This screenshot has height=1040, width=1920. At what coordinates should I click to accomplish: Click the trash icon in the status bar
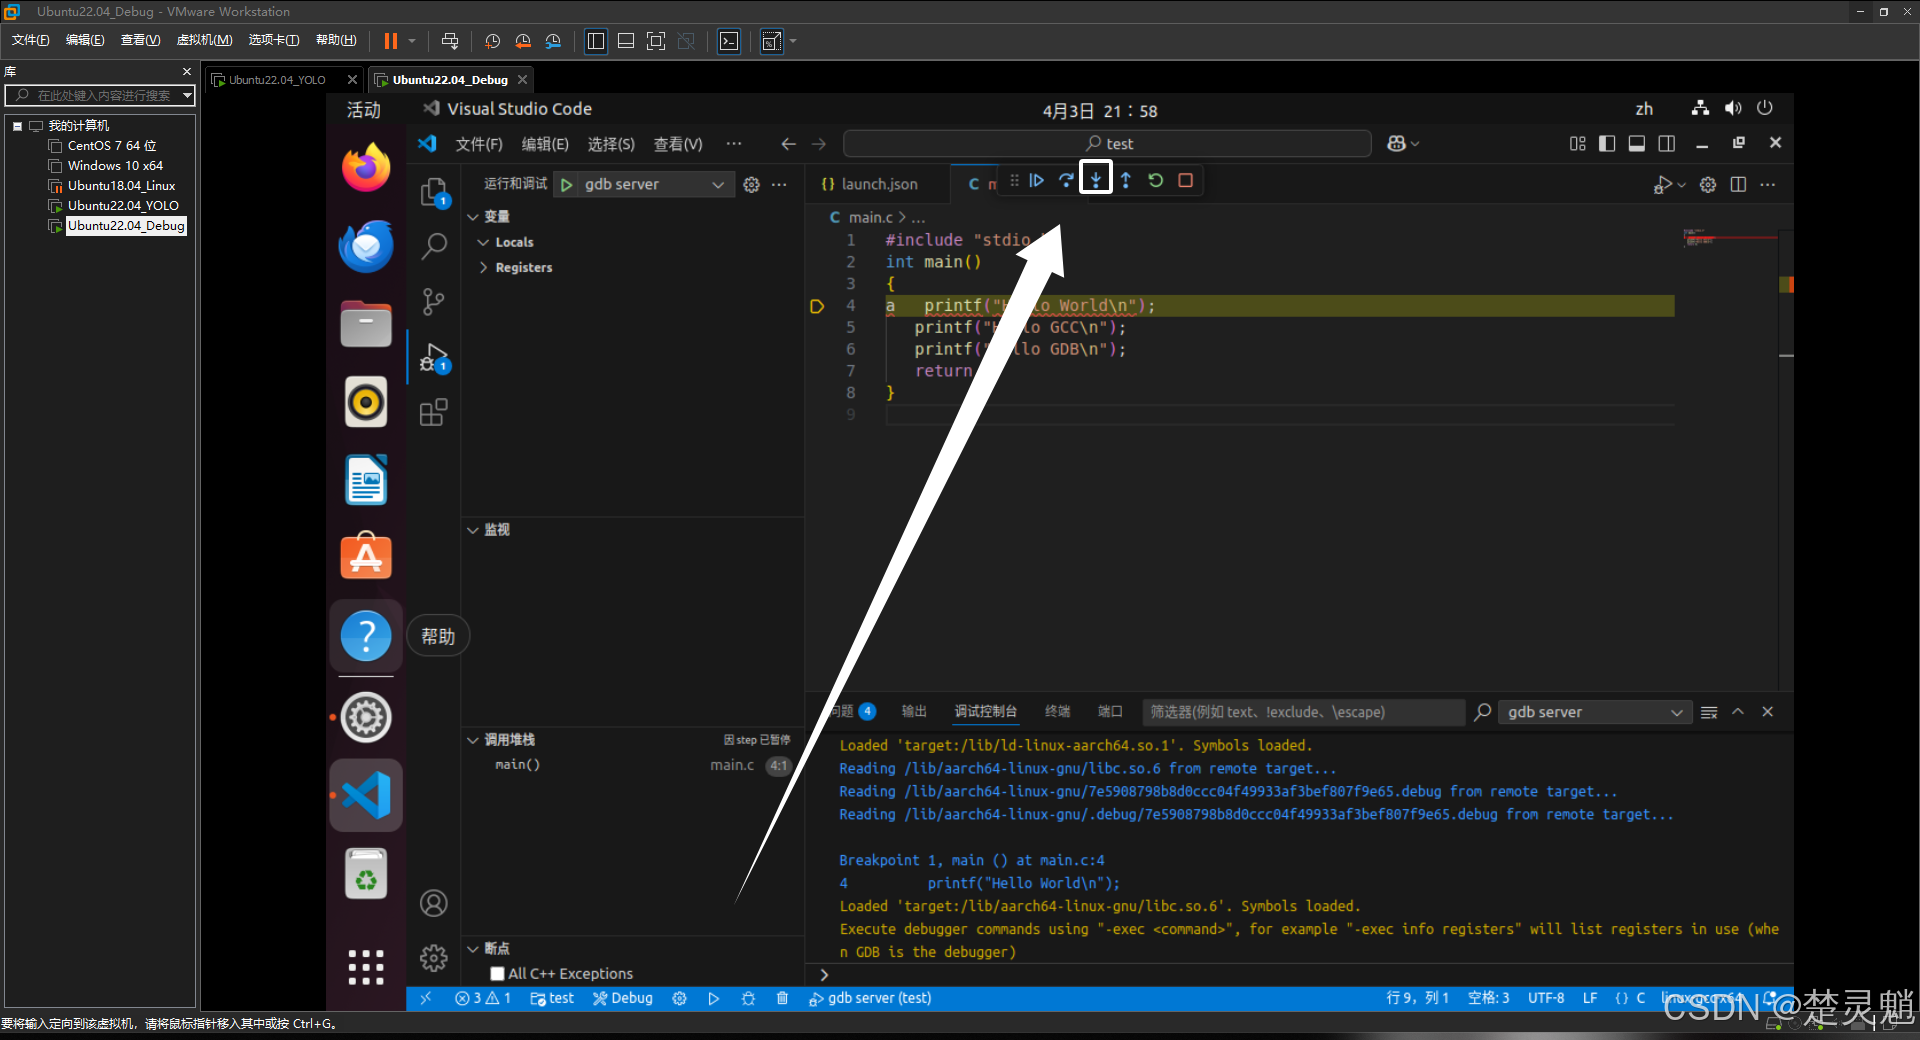[783, 998]
